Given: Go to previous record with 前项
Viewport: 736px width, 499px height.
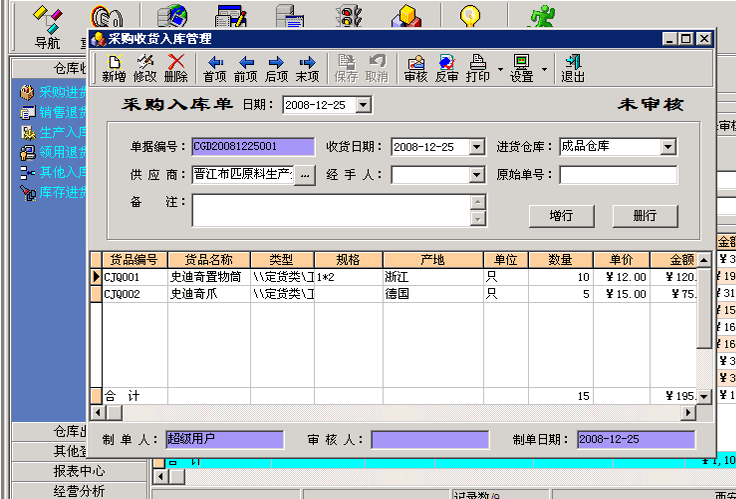Looking at the screenshot, I should tap(246, 69).
